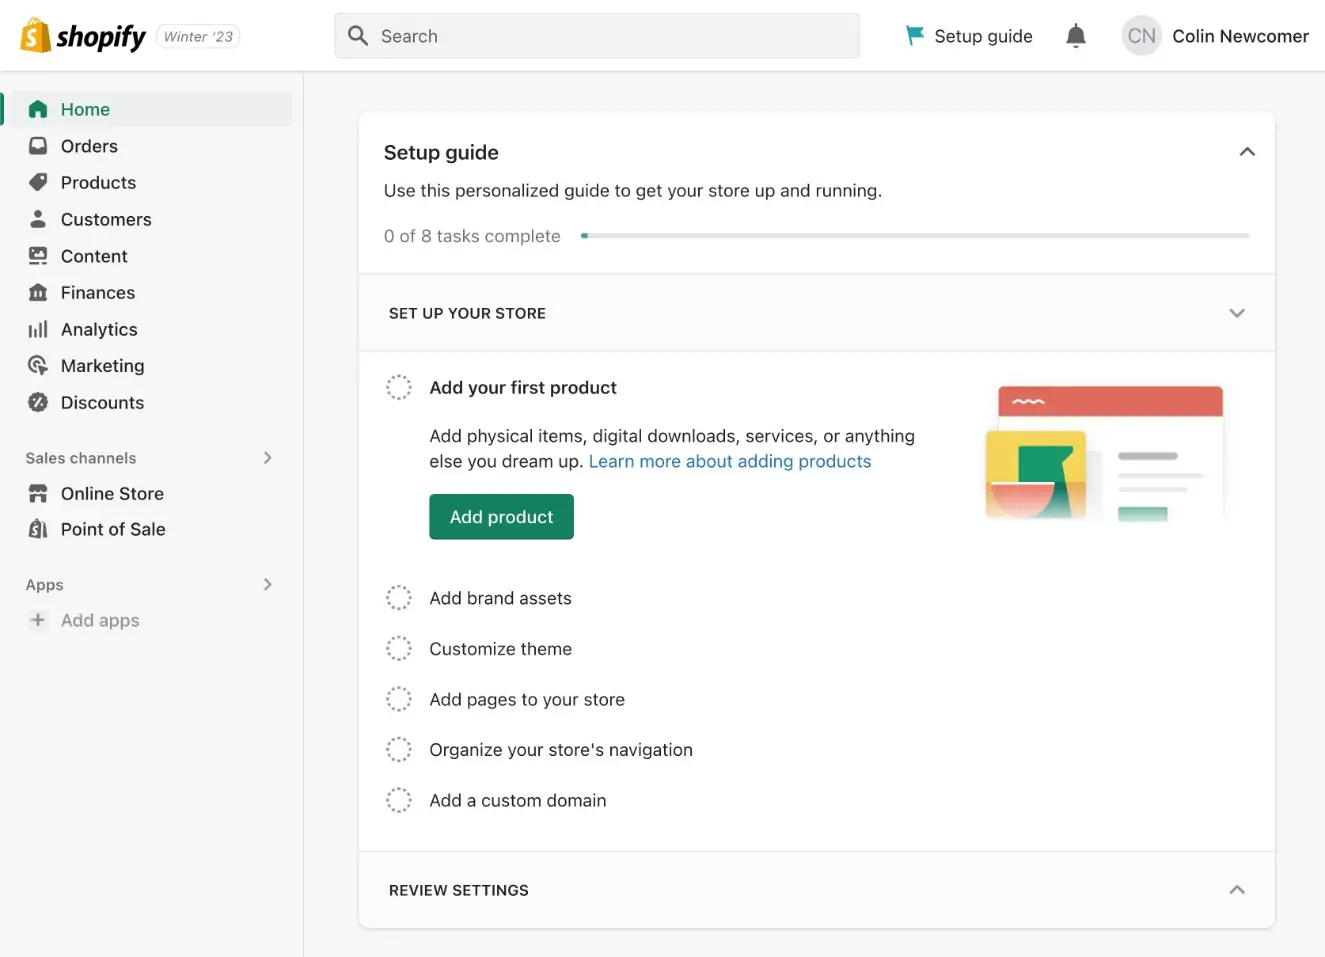Click the Winter '23 edition badge
Image resolution: width=1325 pixels, height=957 pixels.
(198, 37)
